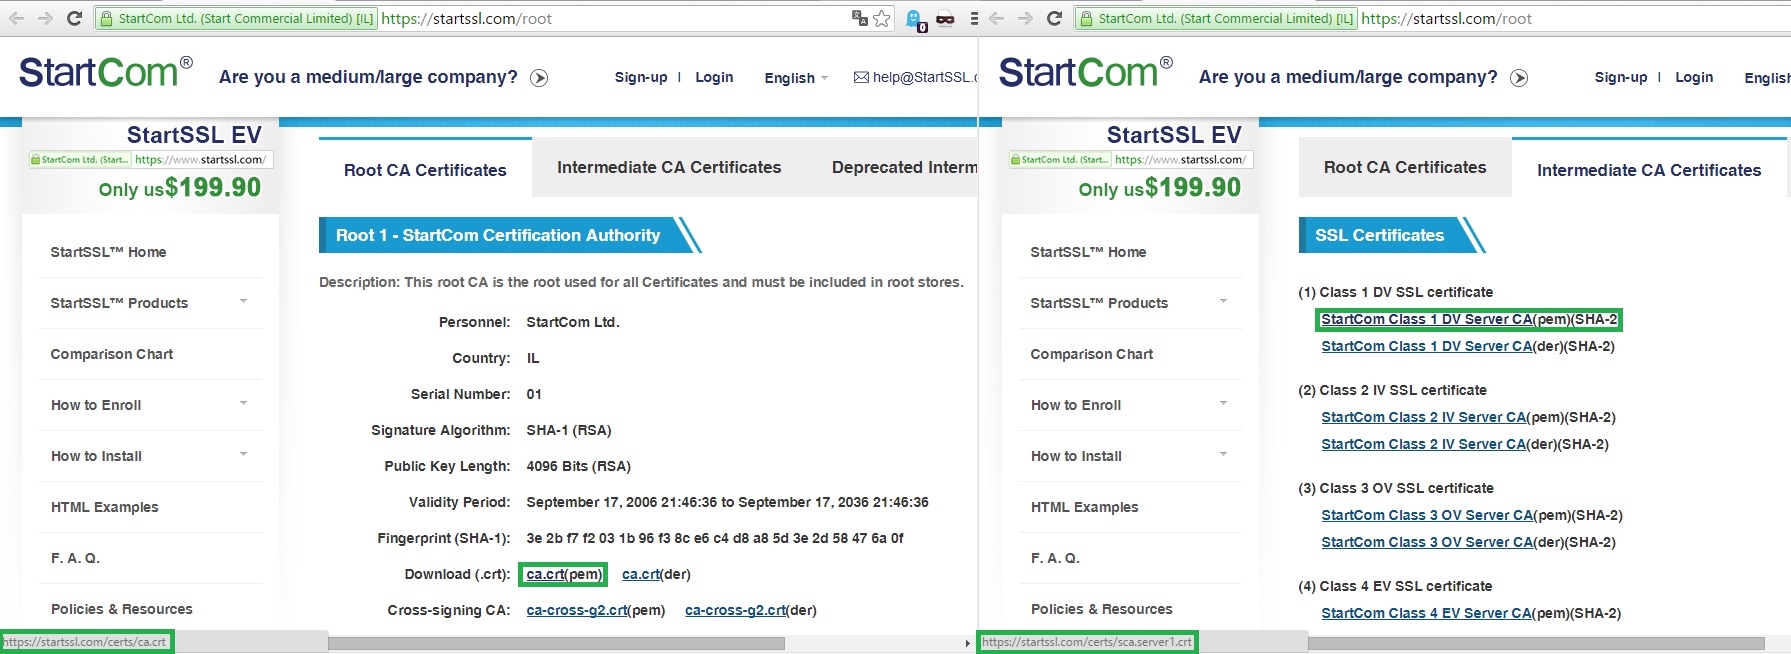This screenshot has width=1791, height=654.
Task: Open F. A. Q. in the left sidebar
Action: point(75,558)
